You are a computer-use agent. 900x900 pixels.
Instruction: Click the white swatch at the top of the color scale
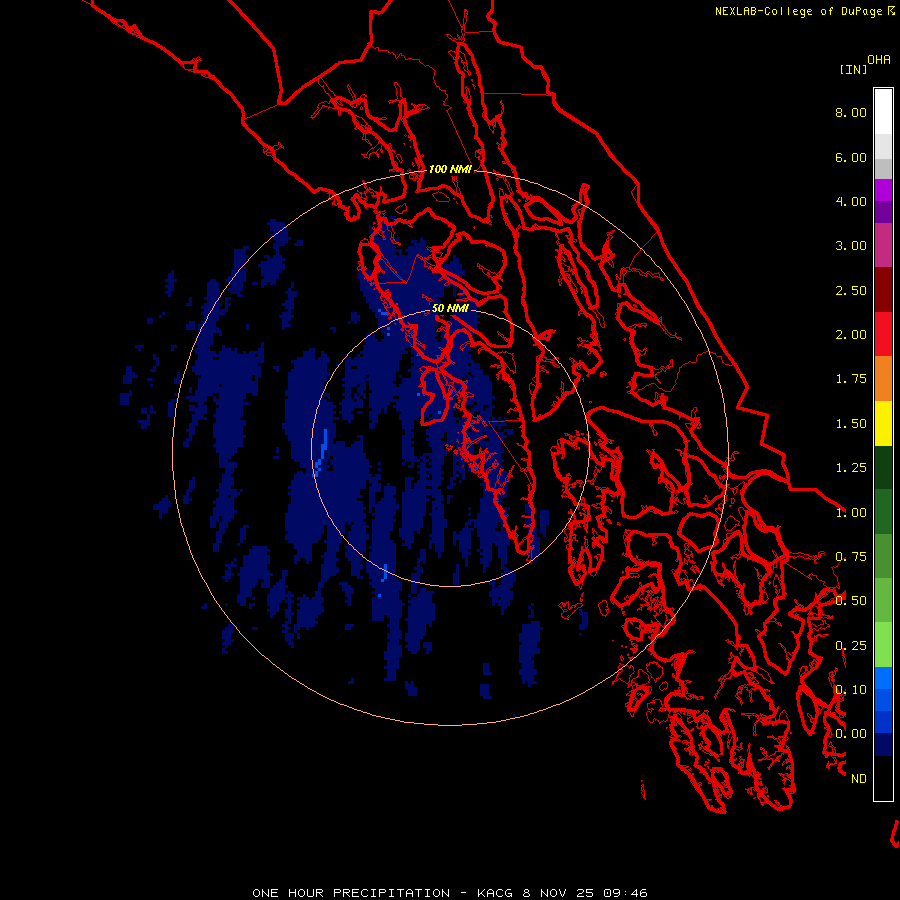click(883, 112)
